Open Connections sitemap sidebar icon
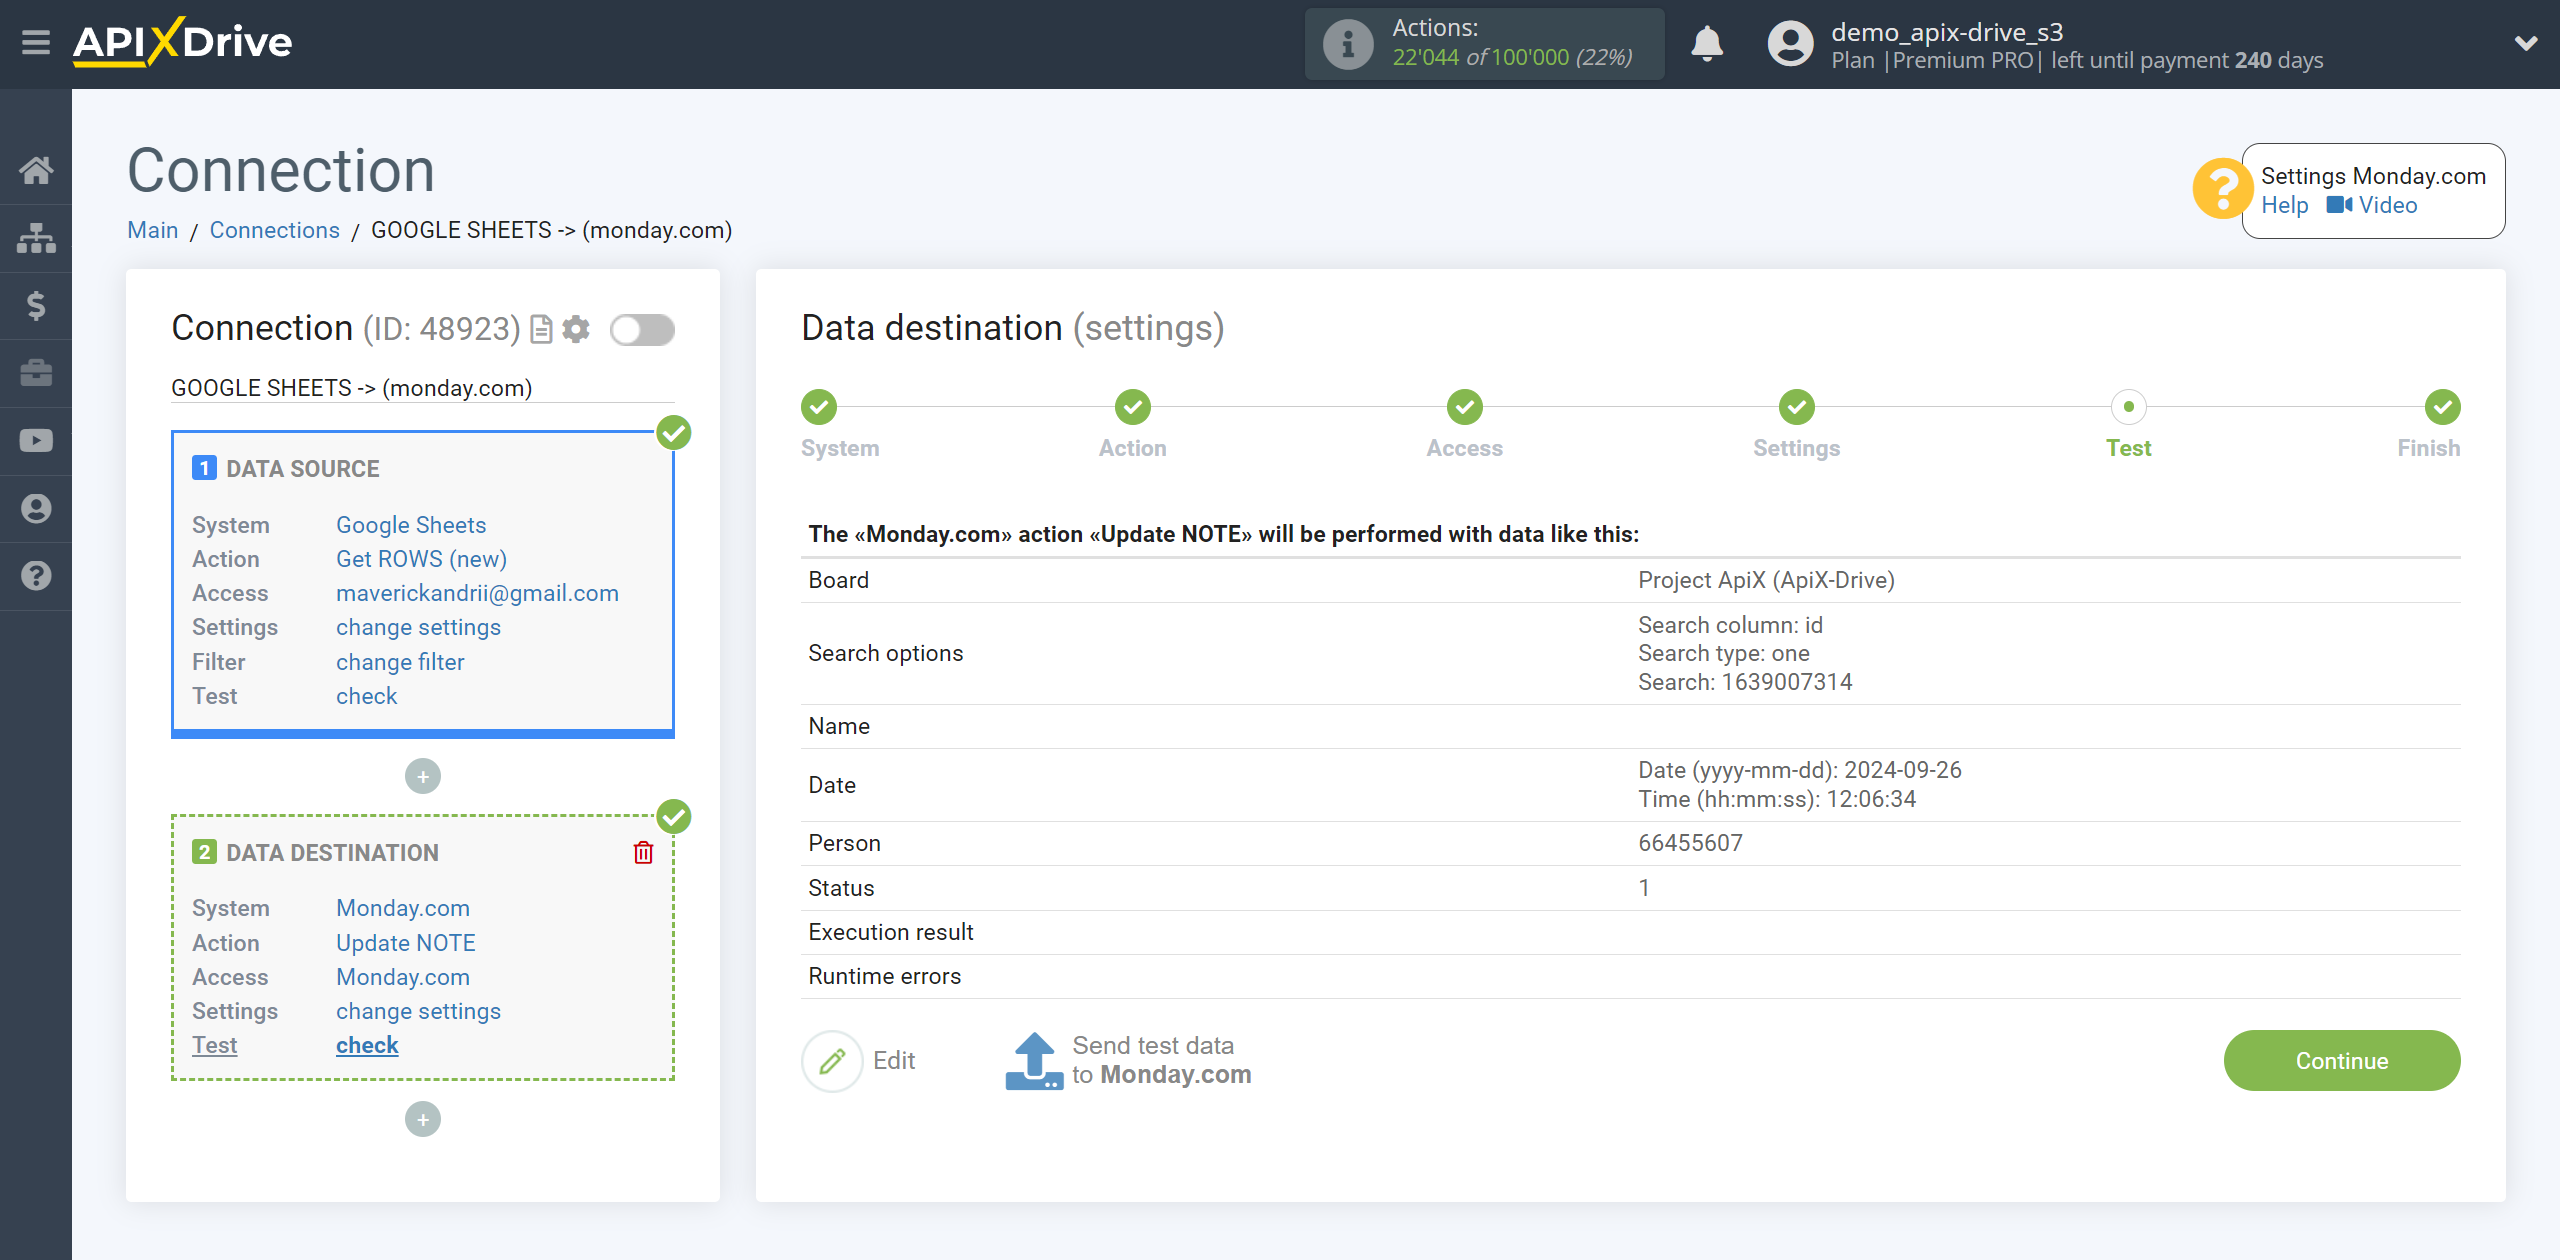 [36, 238]
